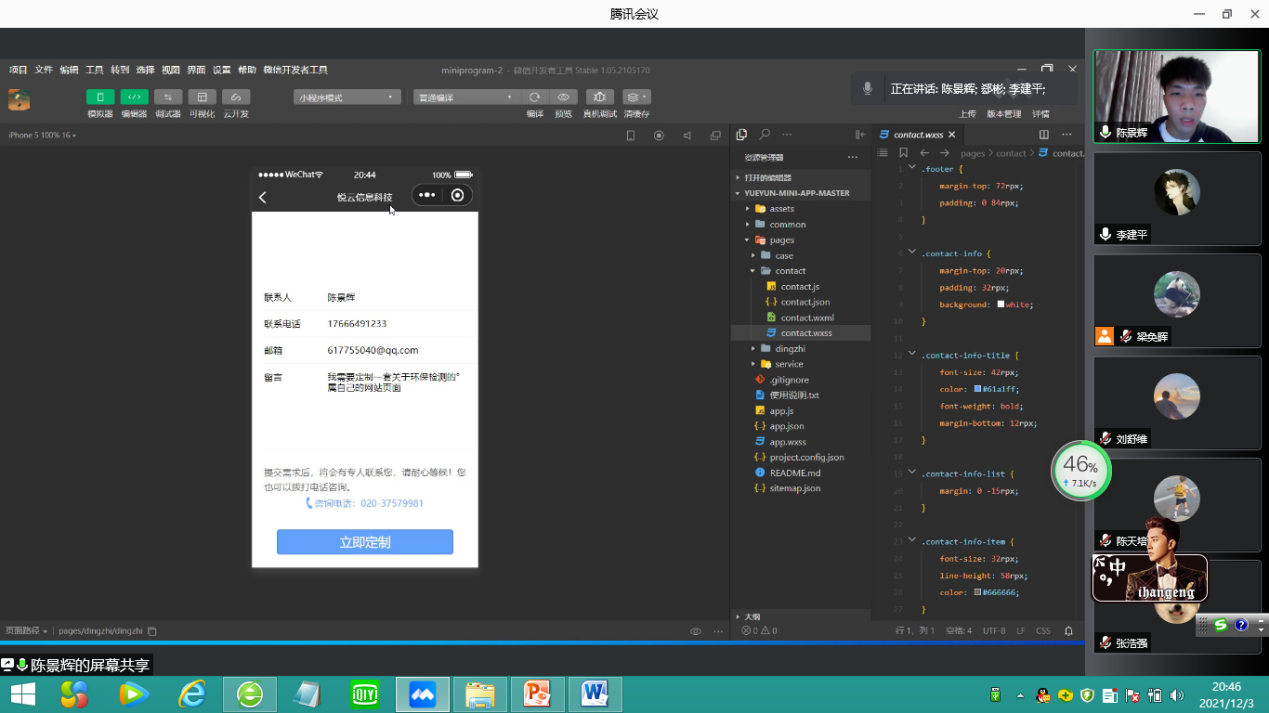This screenshot has width=1269, height=713.
Task: Open the 普通编译 compile mode dropdown
Action: click(465, 97)
